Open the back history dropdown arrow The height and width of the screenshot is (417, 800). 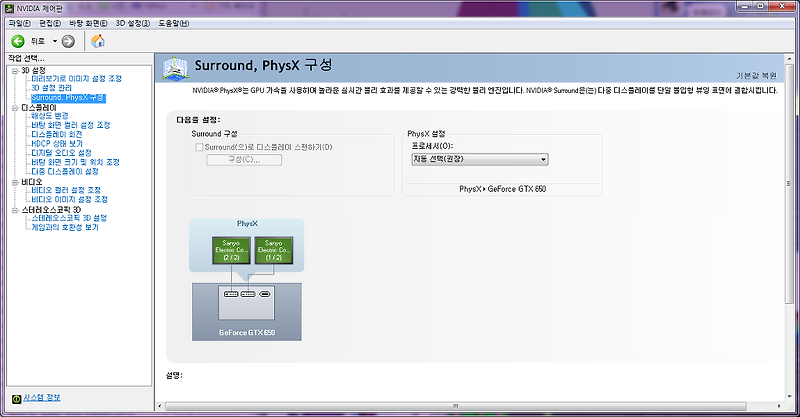point(55,41)
